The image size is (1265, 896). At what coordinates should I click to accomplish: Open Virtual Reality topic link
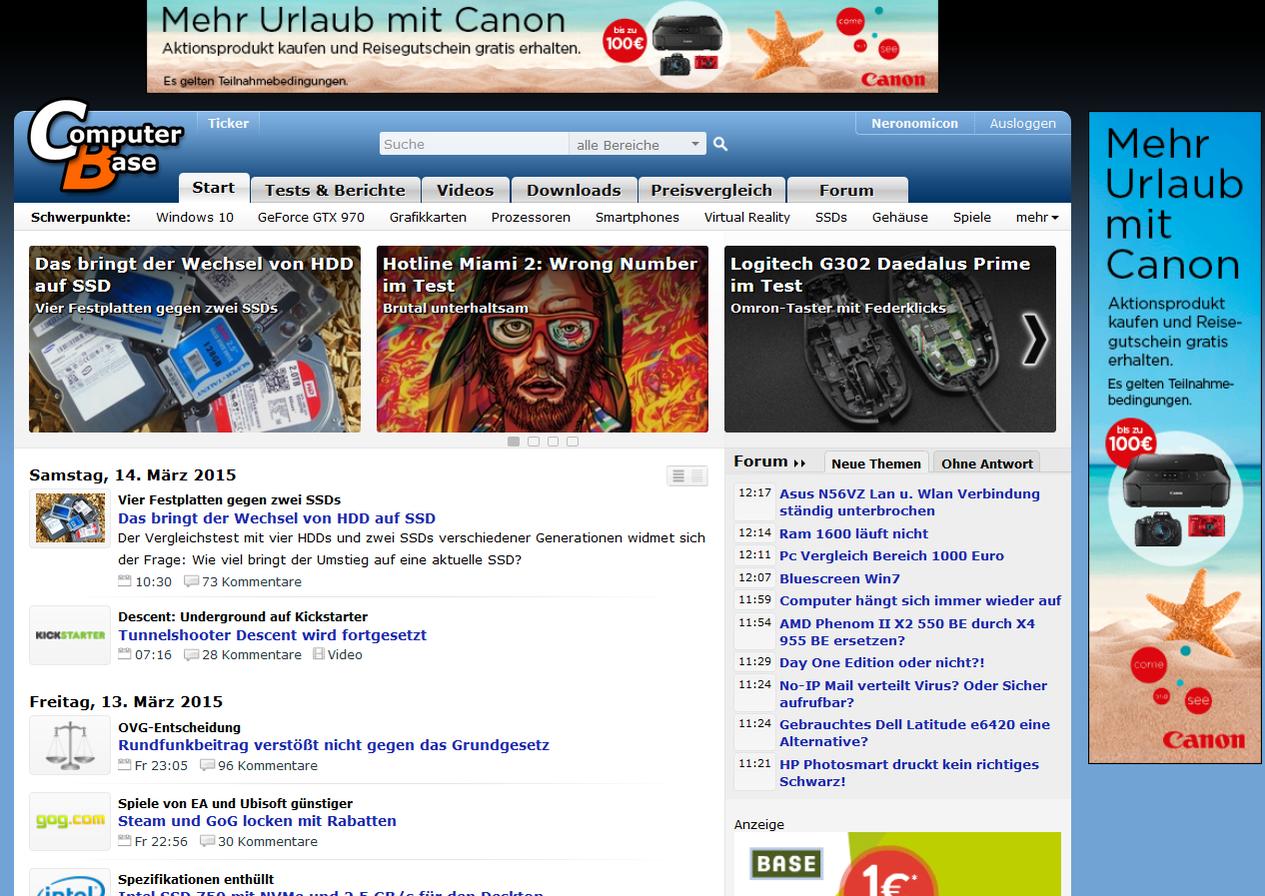(x=747, y=217)
